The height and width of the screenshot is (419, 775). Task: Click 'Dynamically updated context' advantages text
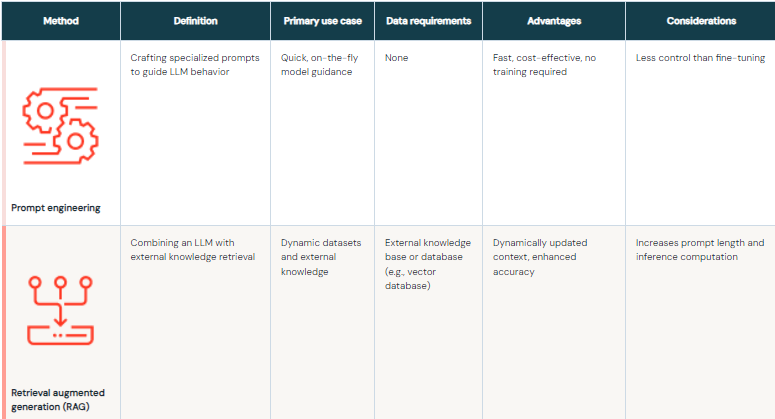click(540, 257)
